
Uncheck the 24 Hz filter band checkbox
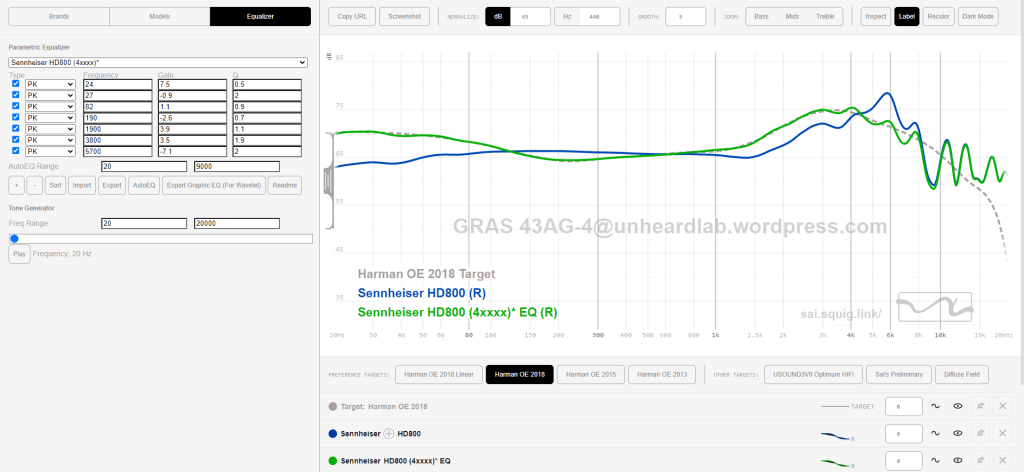point(16,84)
